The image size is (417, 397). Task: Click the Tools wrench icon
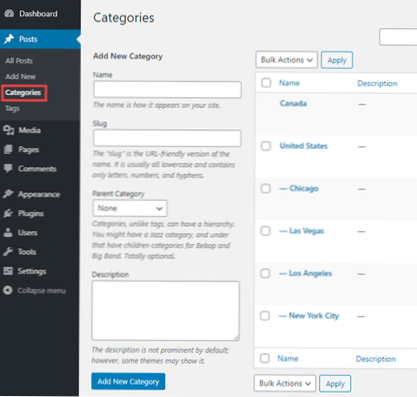(x=8, y=251)
